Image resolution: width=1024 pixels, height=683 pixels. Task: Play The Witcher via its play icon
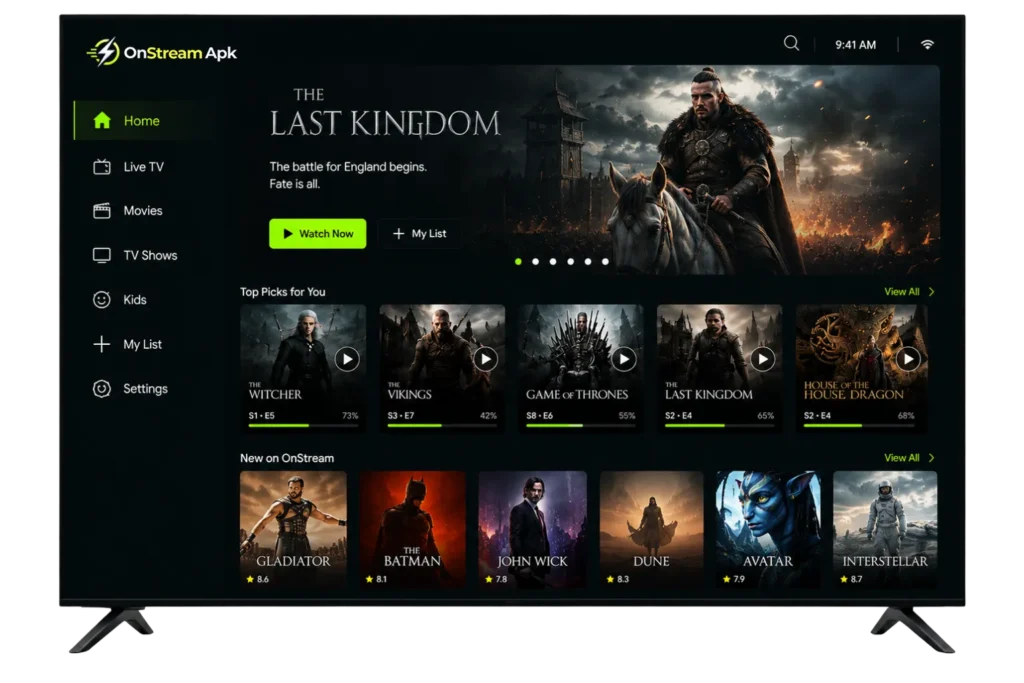(x=347, y=359)
